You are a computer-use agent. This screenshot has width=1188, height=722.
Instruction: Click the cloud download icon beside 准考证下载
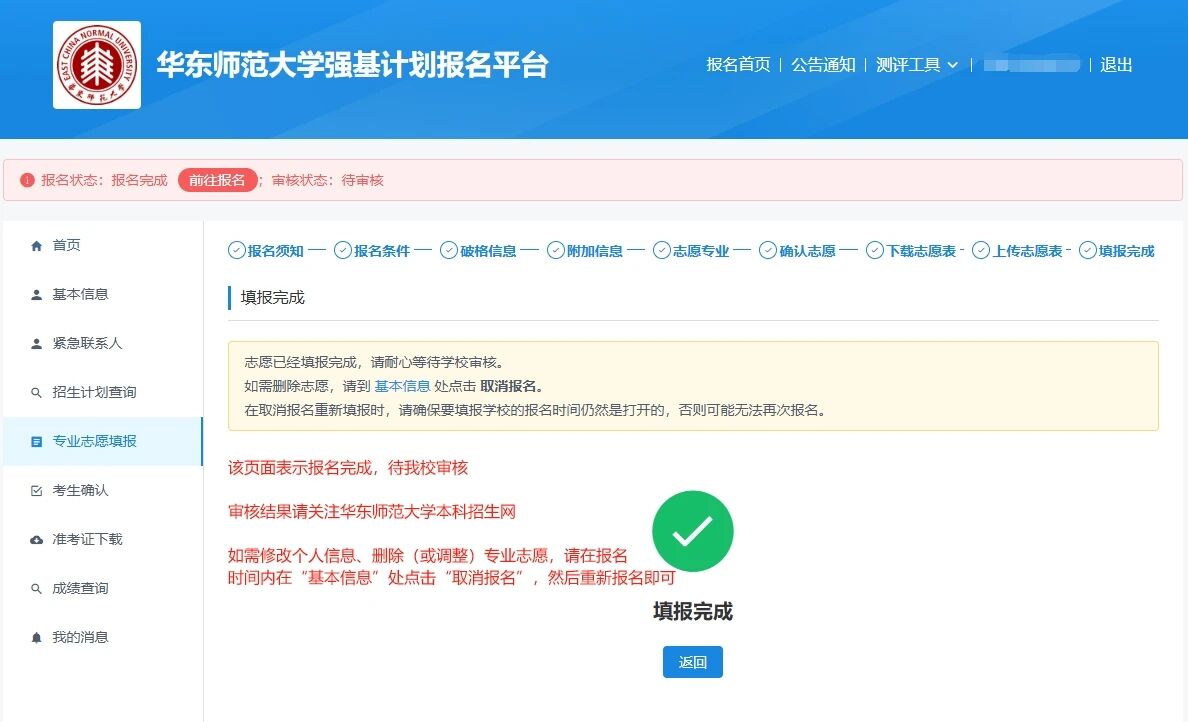(37, 540)
